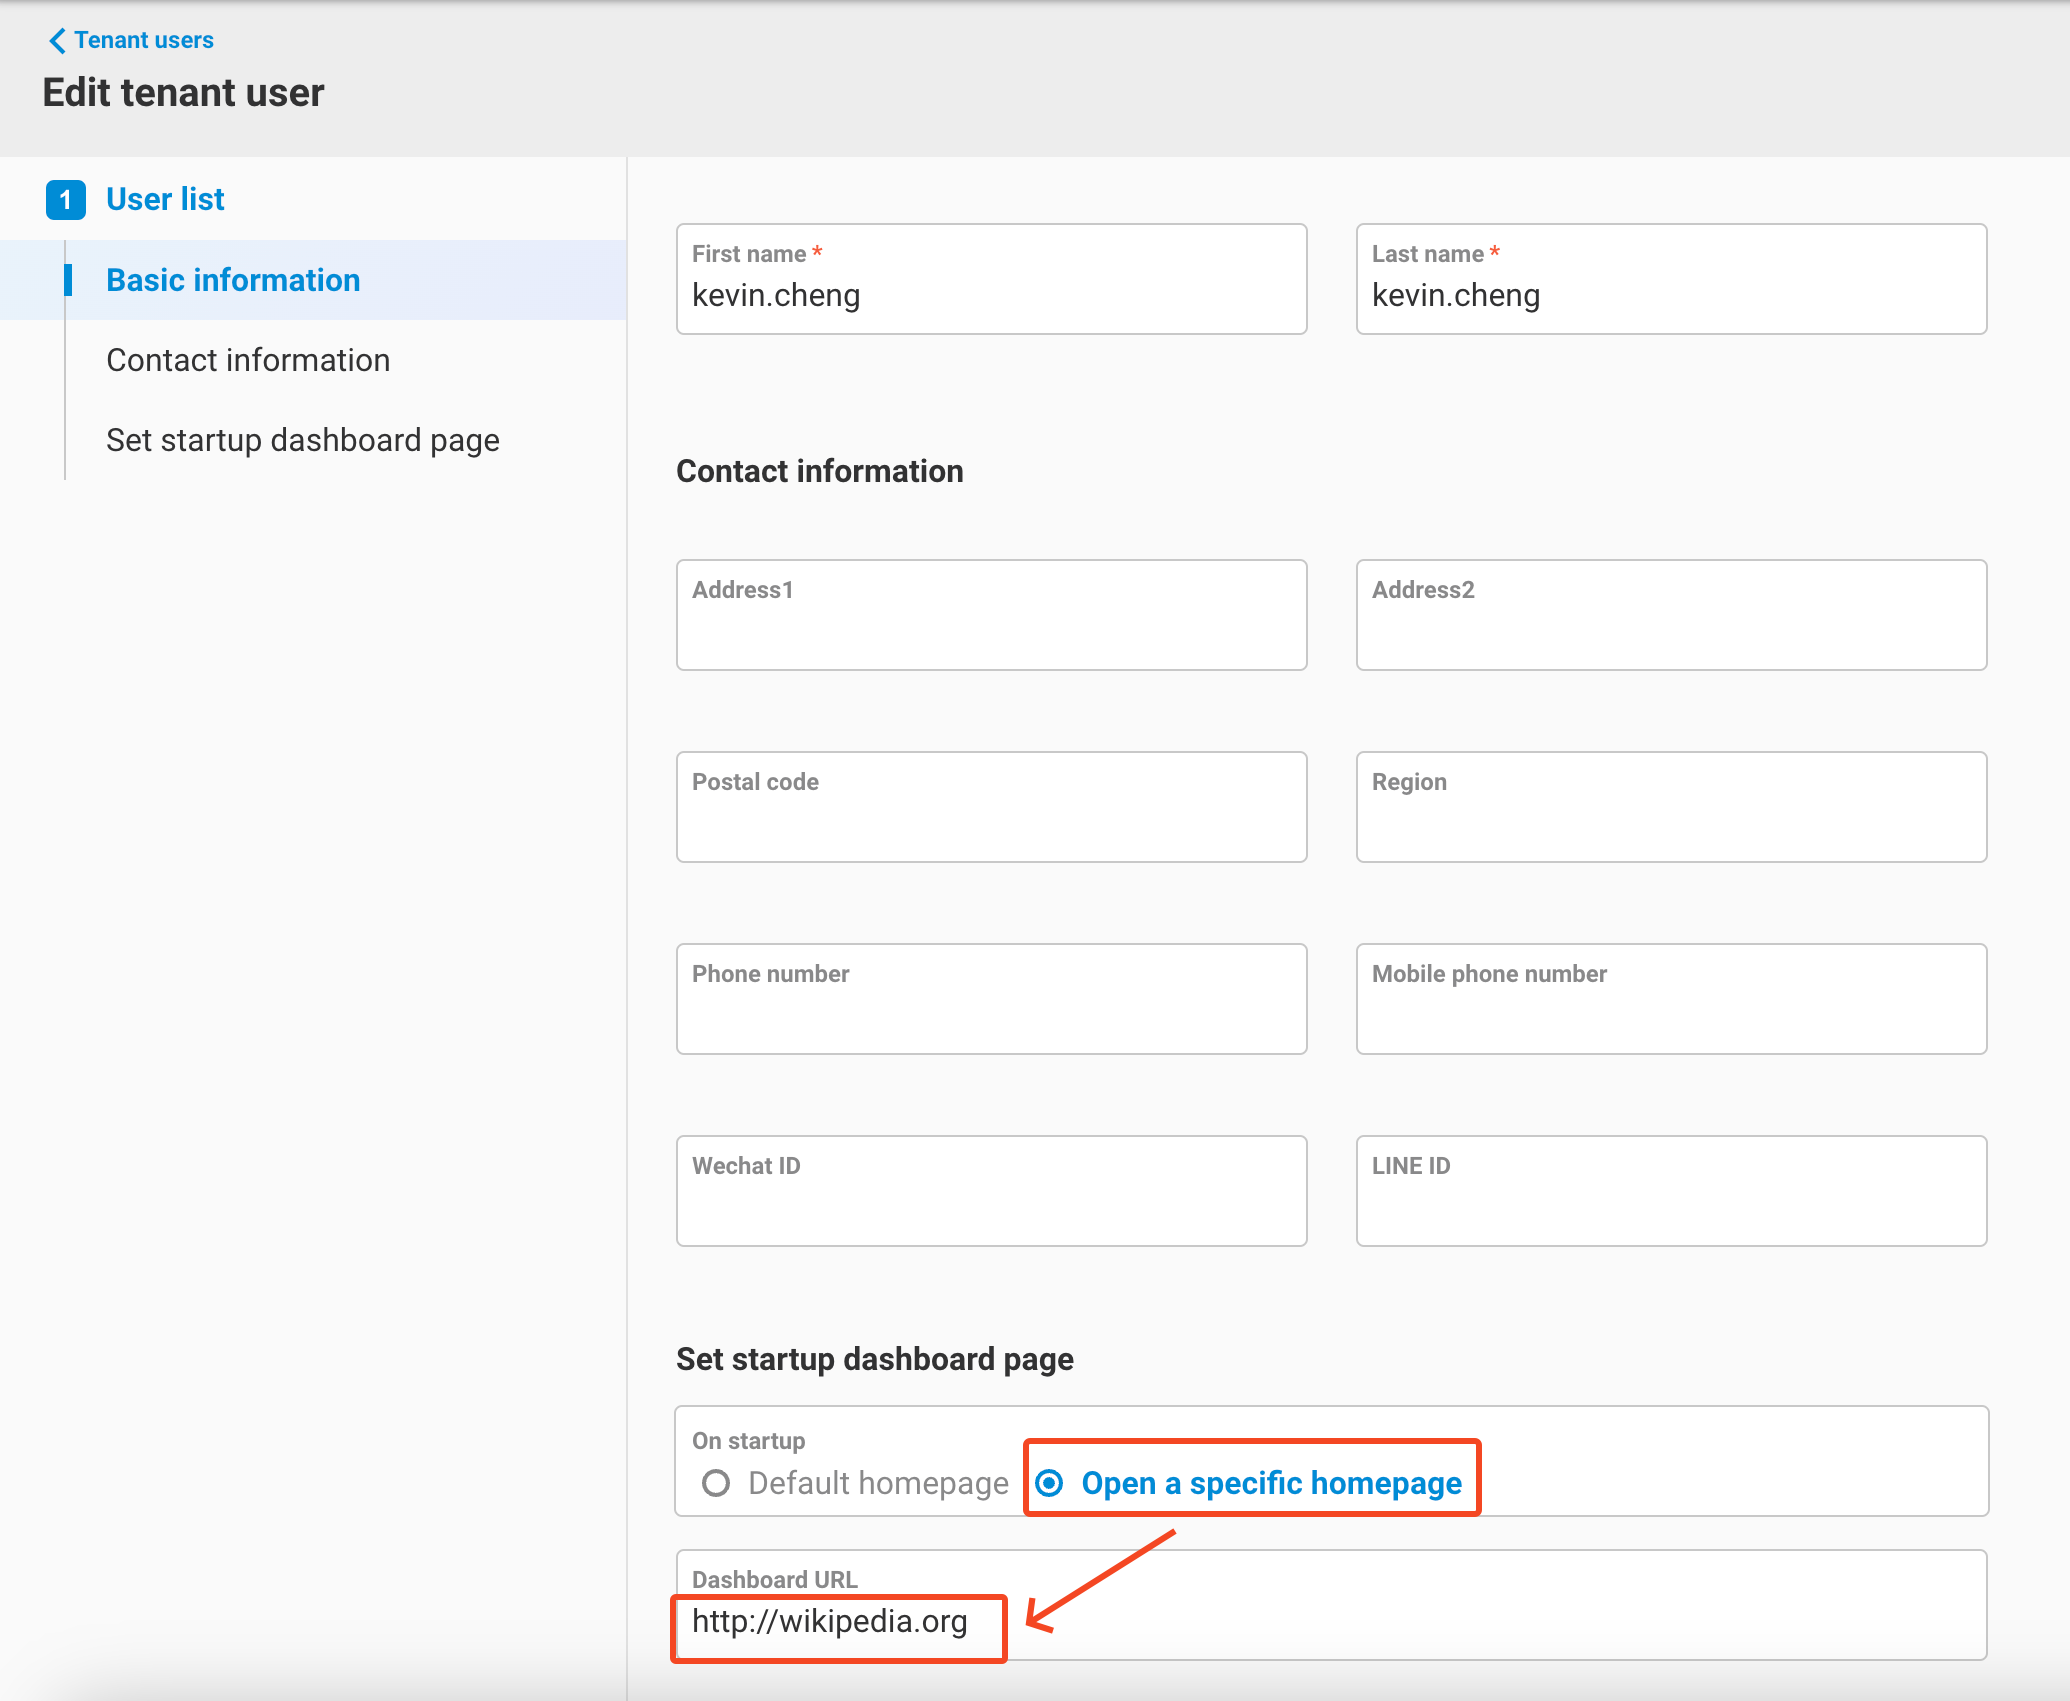Viewport: 2070px width, 1701px height.
Task: Click the required asterisk on First name label
Action: click(818, 253)
